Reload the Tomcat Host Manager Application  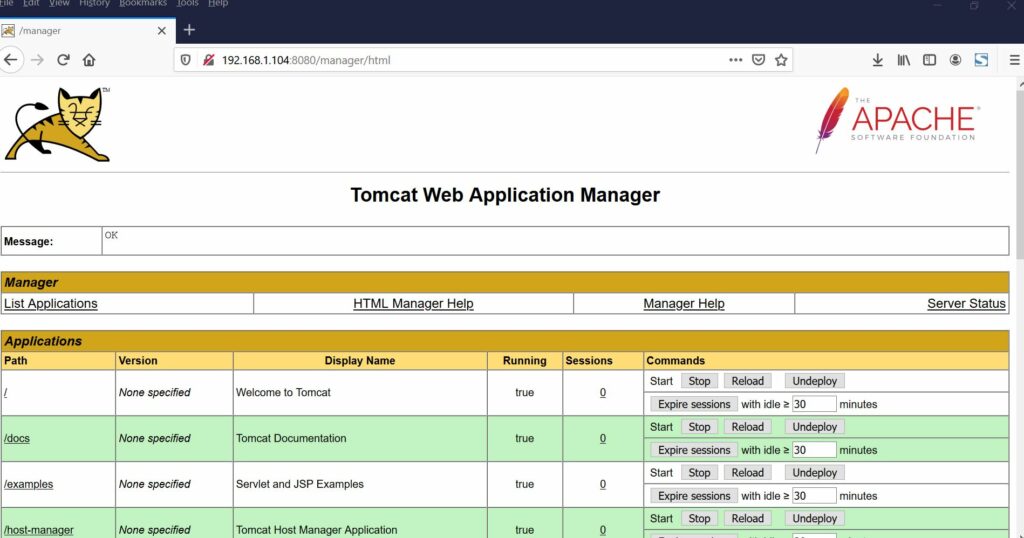[x=747, y=518]
